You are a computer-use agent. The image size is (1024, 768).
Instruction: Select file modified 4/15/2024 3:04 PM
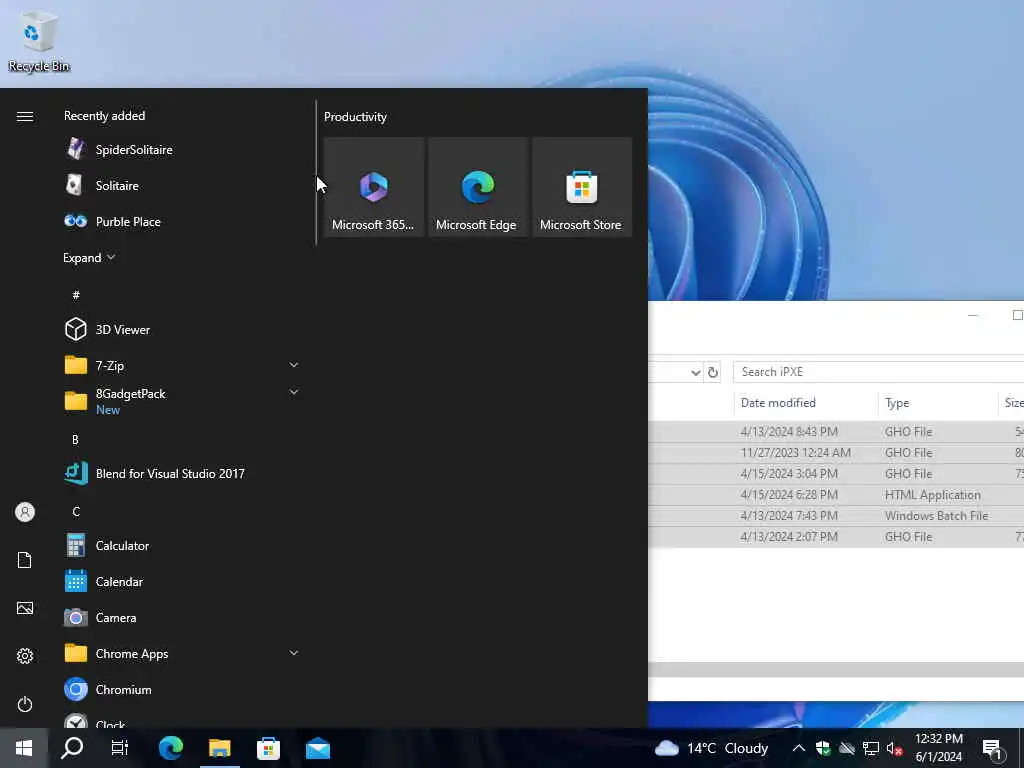(x=836, y=473)
